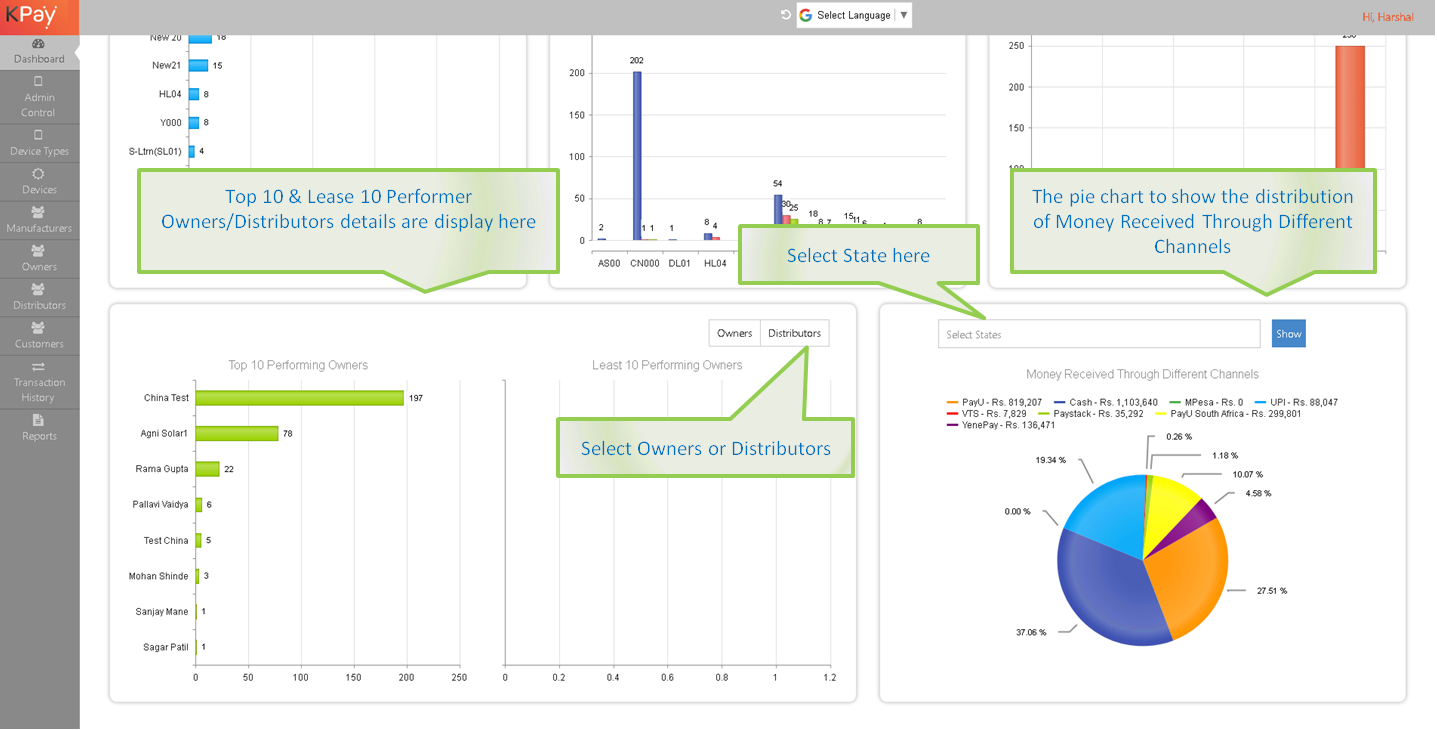Click the Hi, Harshal user greeting
This screenshot has height=730, width=1437.
click(x=1390, y=17)
